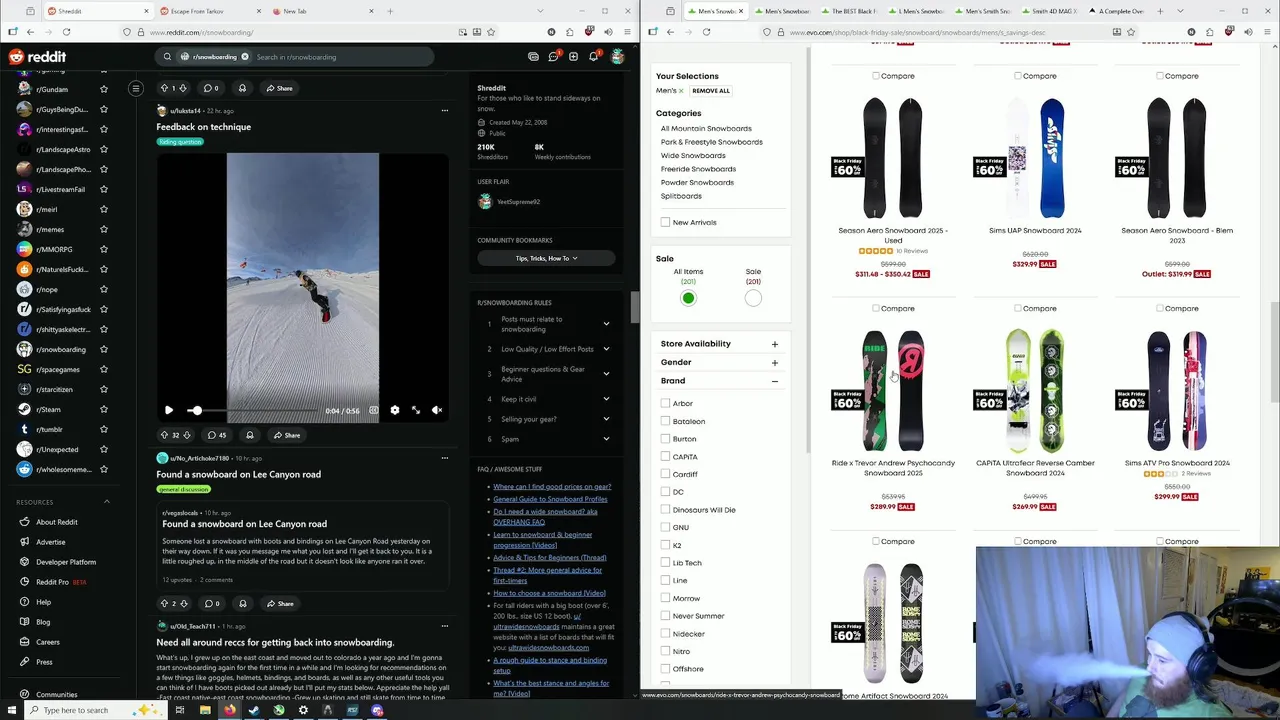This screenshot has height=720, width=1280.
Task: Open CAPiTA Ultrafear Reverse Camber thumbnail
Action: click(x=1035, y=390)
